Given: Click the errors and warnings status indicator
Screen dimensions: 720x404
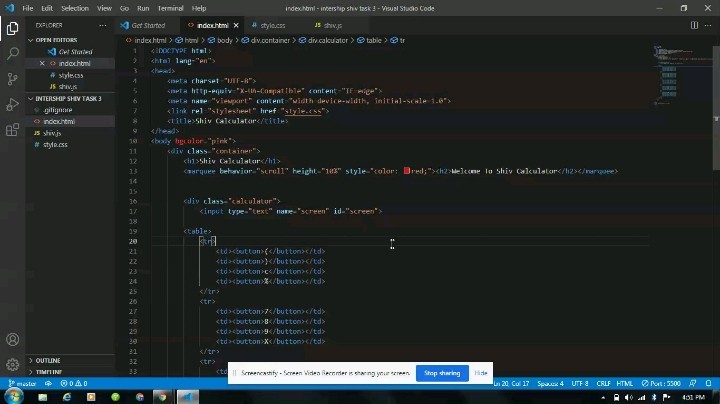Looking at the screenshot, I should click(x=72, y=383).
